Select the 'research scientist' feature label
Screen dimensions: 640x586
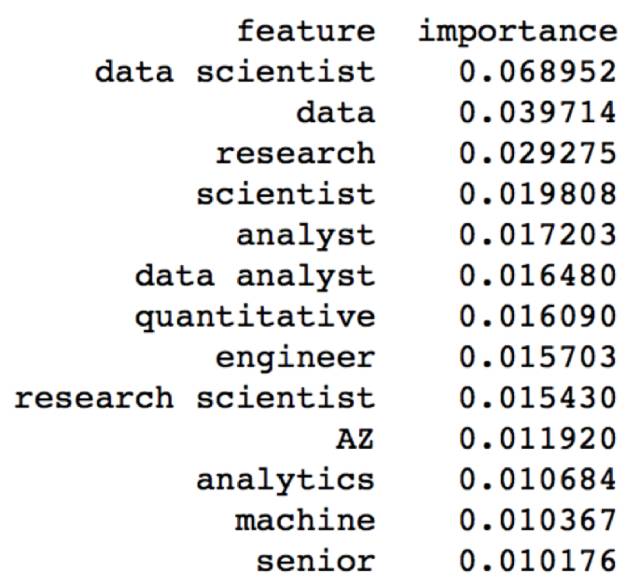point(195,399)
